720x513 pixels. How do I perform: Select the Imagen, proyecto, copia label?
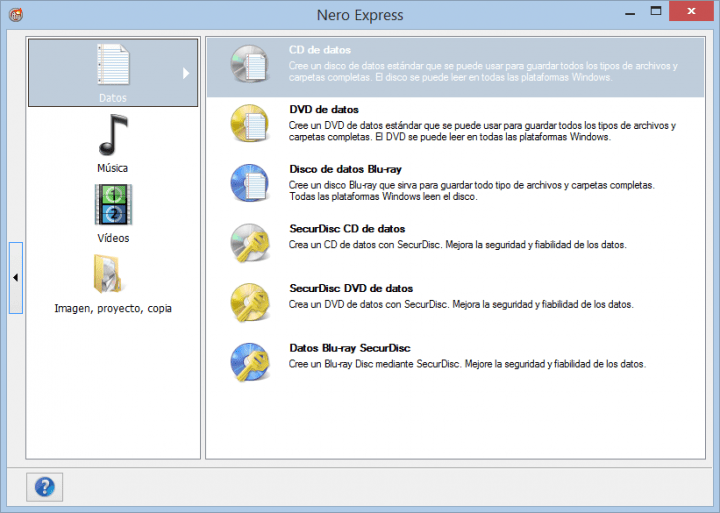113,308
